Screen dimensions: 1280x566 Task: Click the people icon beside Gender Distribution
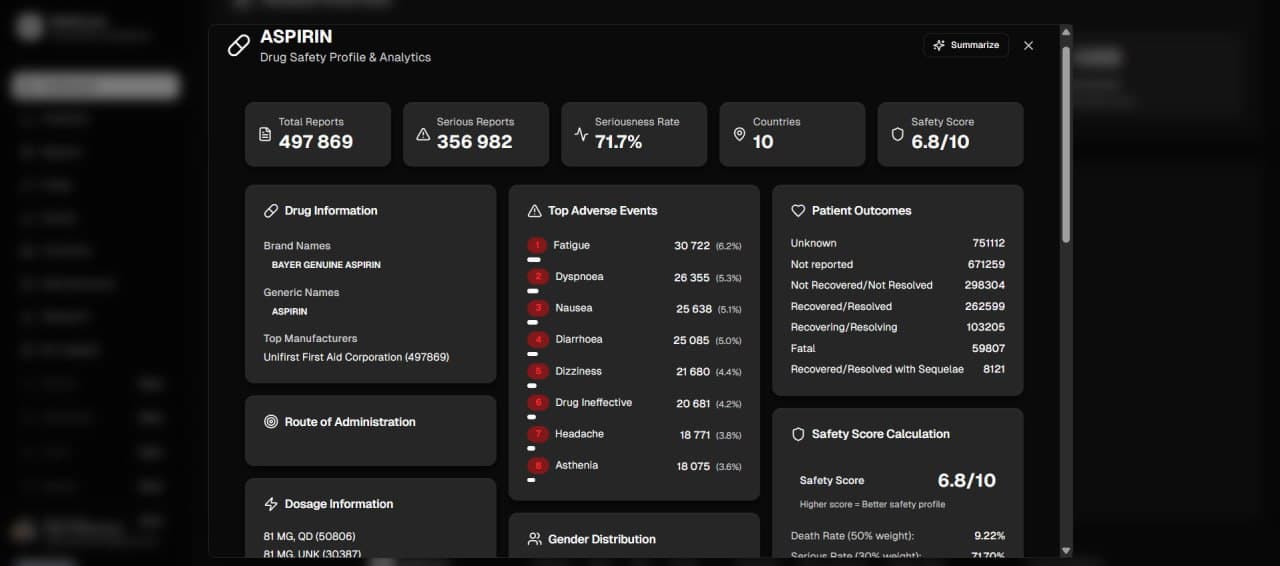point(534,539)
